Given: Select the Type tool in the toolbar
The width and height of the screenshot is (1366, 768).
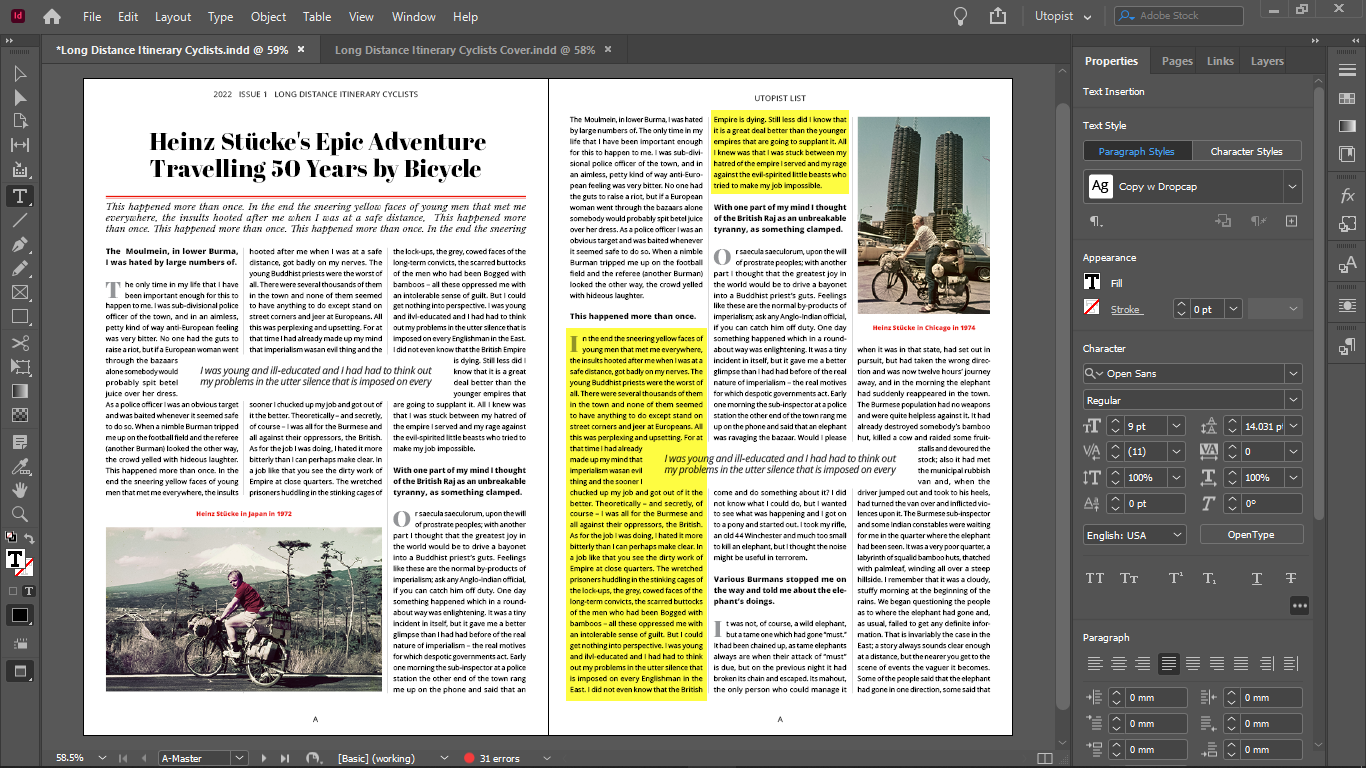Looking at the screenshot, I should pyautogui.click(x=18, y=197).
